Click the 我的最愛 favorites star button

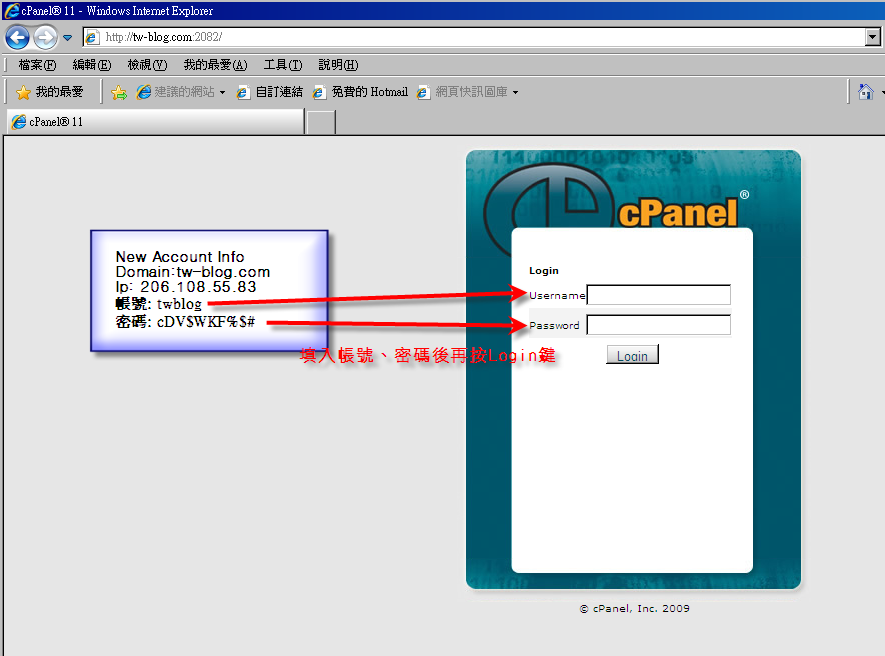[x=50, y=91]
